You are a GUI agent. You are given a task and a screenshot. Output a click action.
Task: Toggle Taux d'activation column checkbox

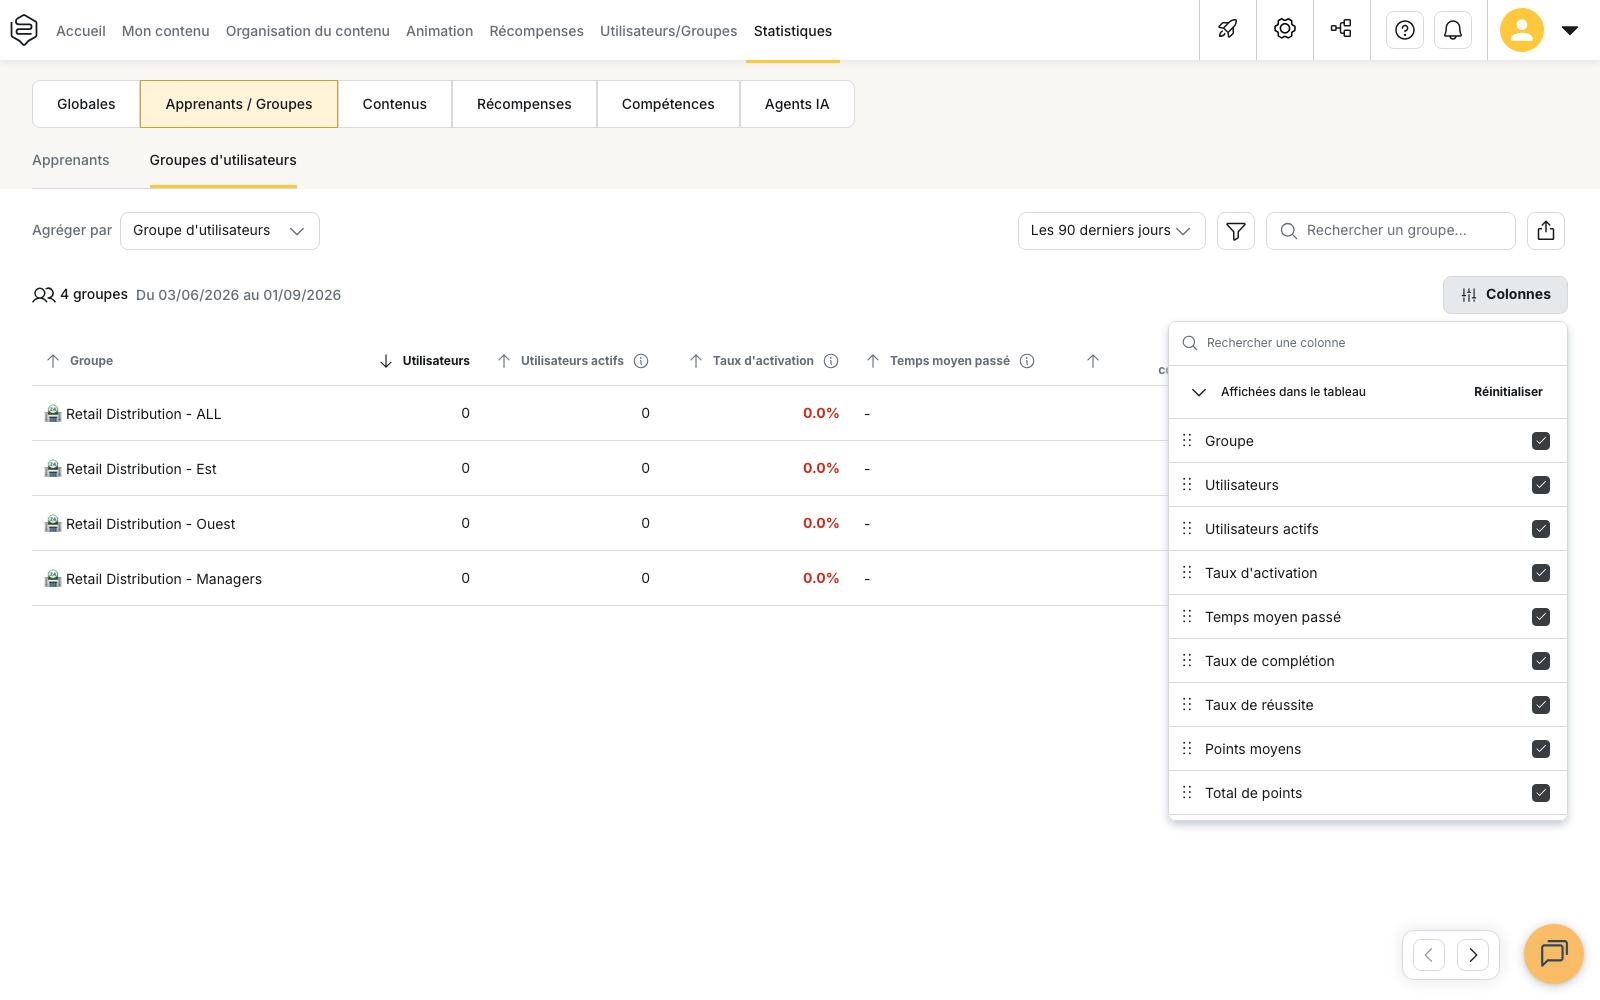[1541, 573]
